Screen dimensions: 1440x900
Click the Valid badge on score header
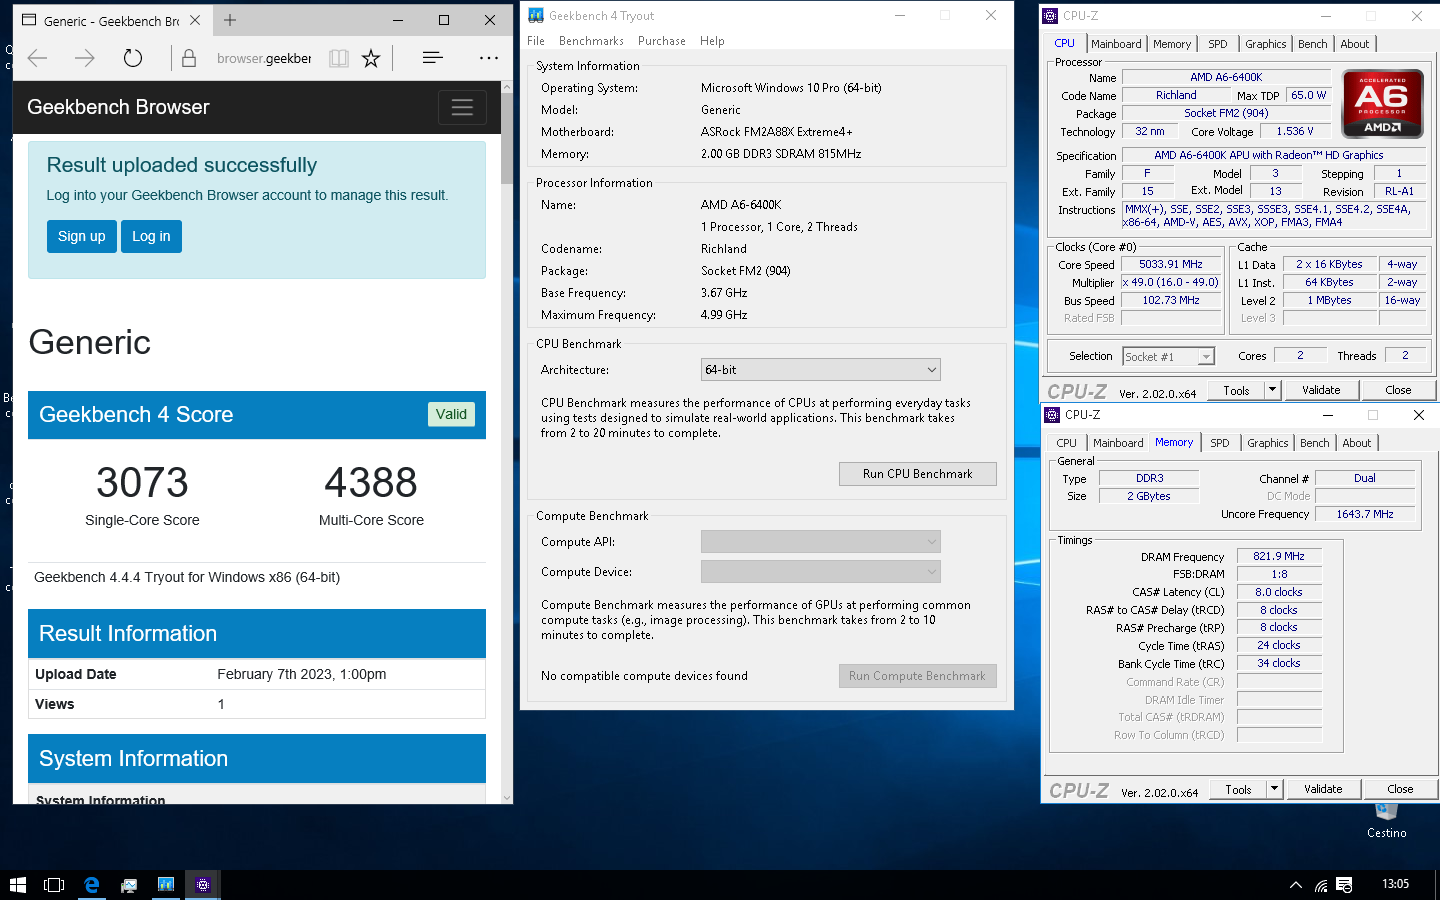click(x=451, y=414)
